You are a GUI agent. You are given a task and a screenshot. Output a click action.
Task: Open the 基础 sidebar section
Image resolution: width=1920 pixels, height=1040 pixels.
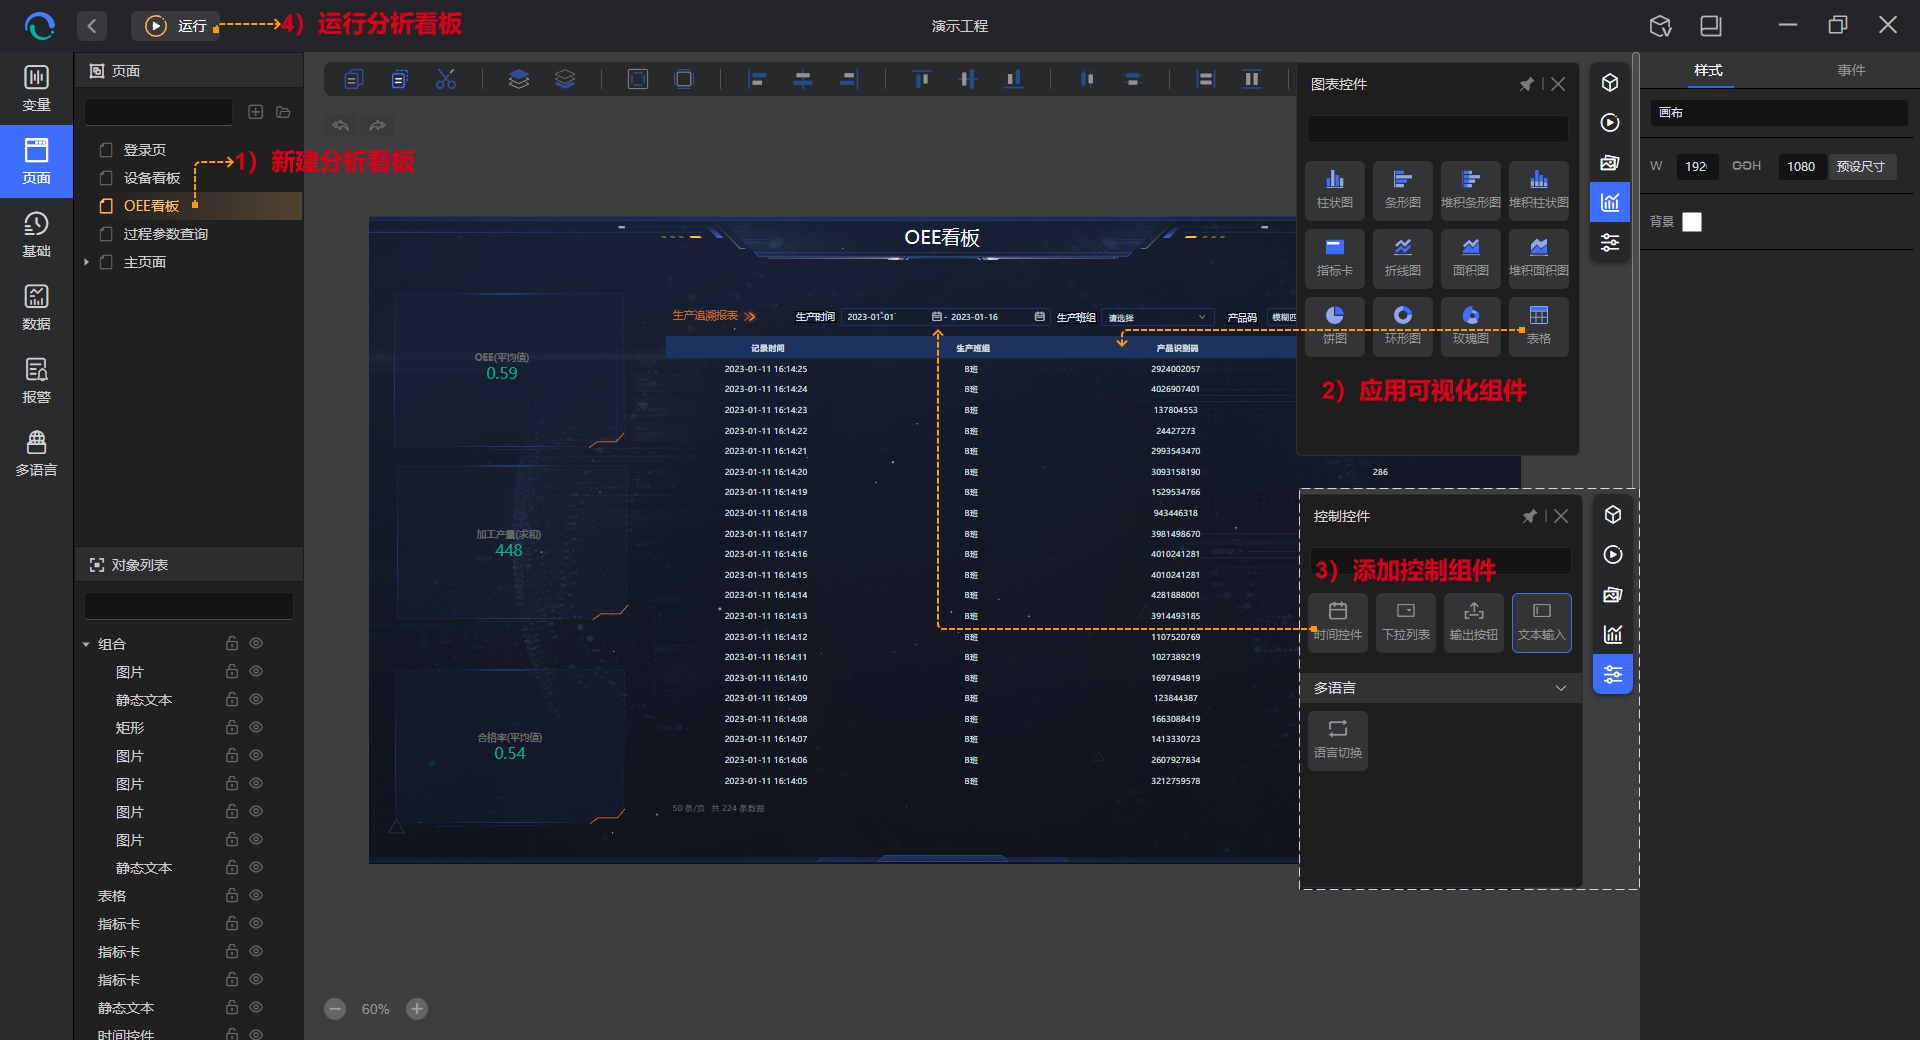(36, 235)
